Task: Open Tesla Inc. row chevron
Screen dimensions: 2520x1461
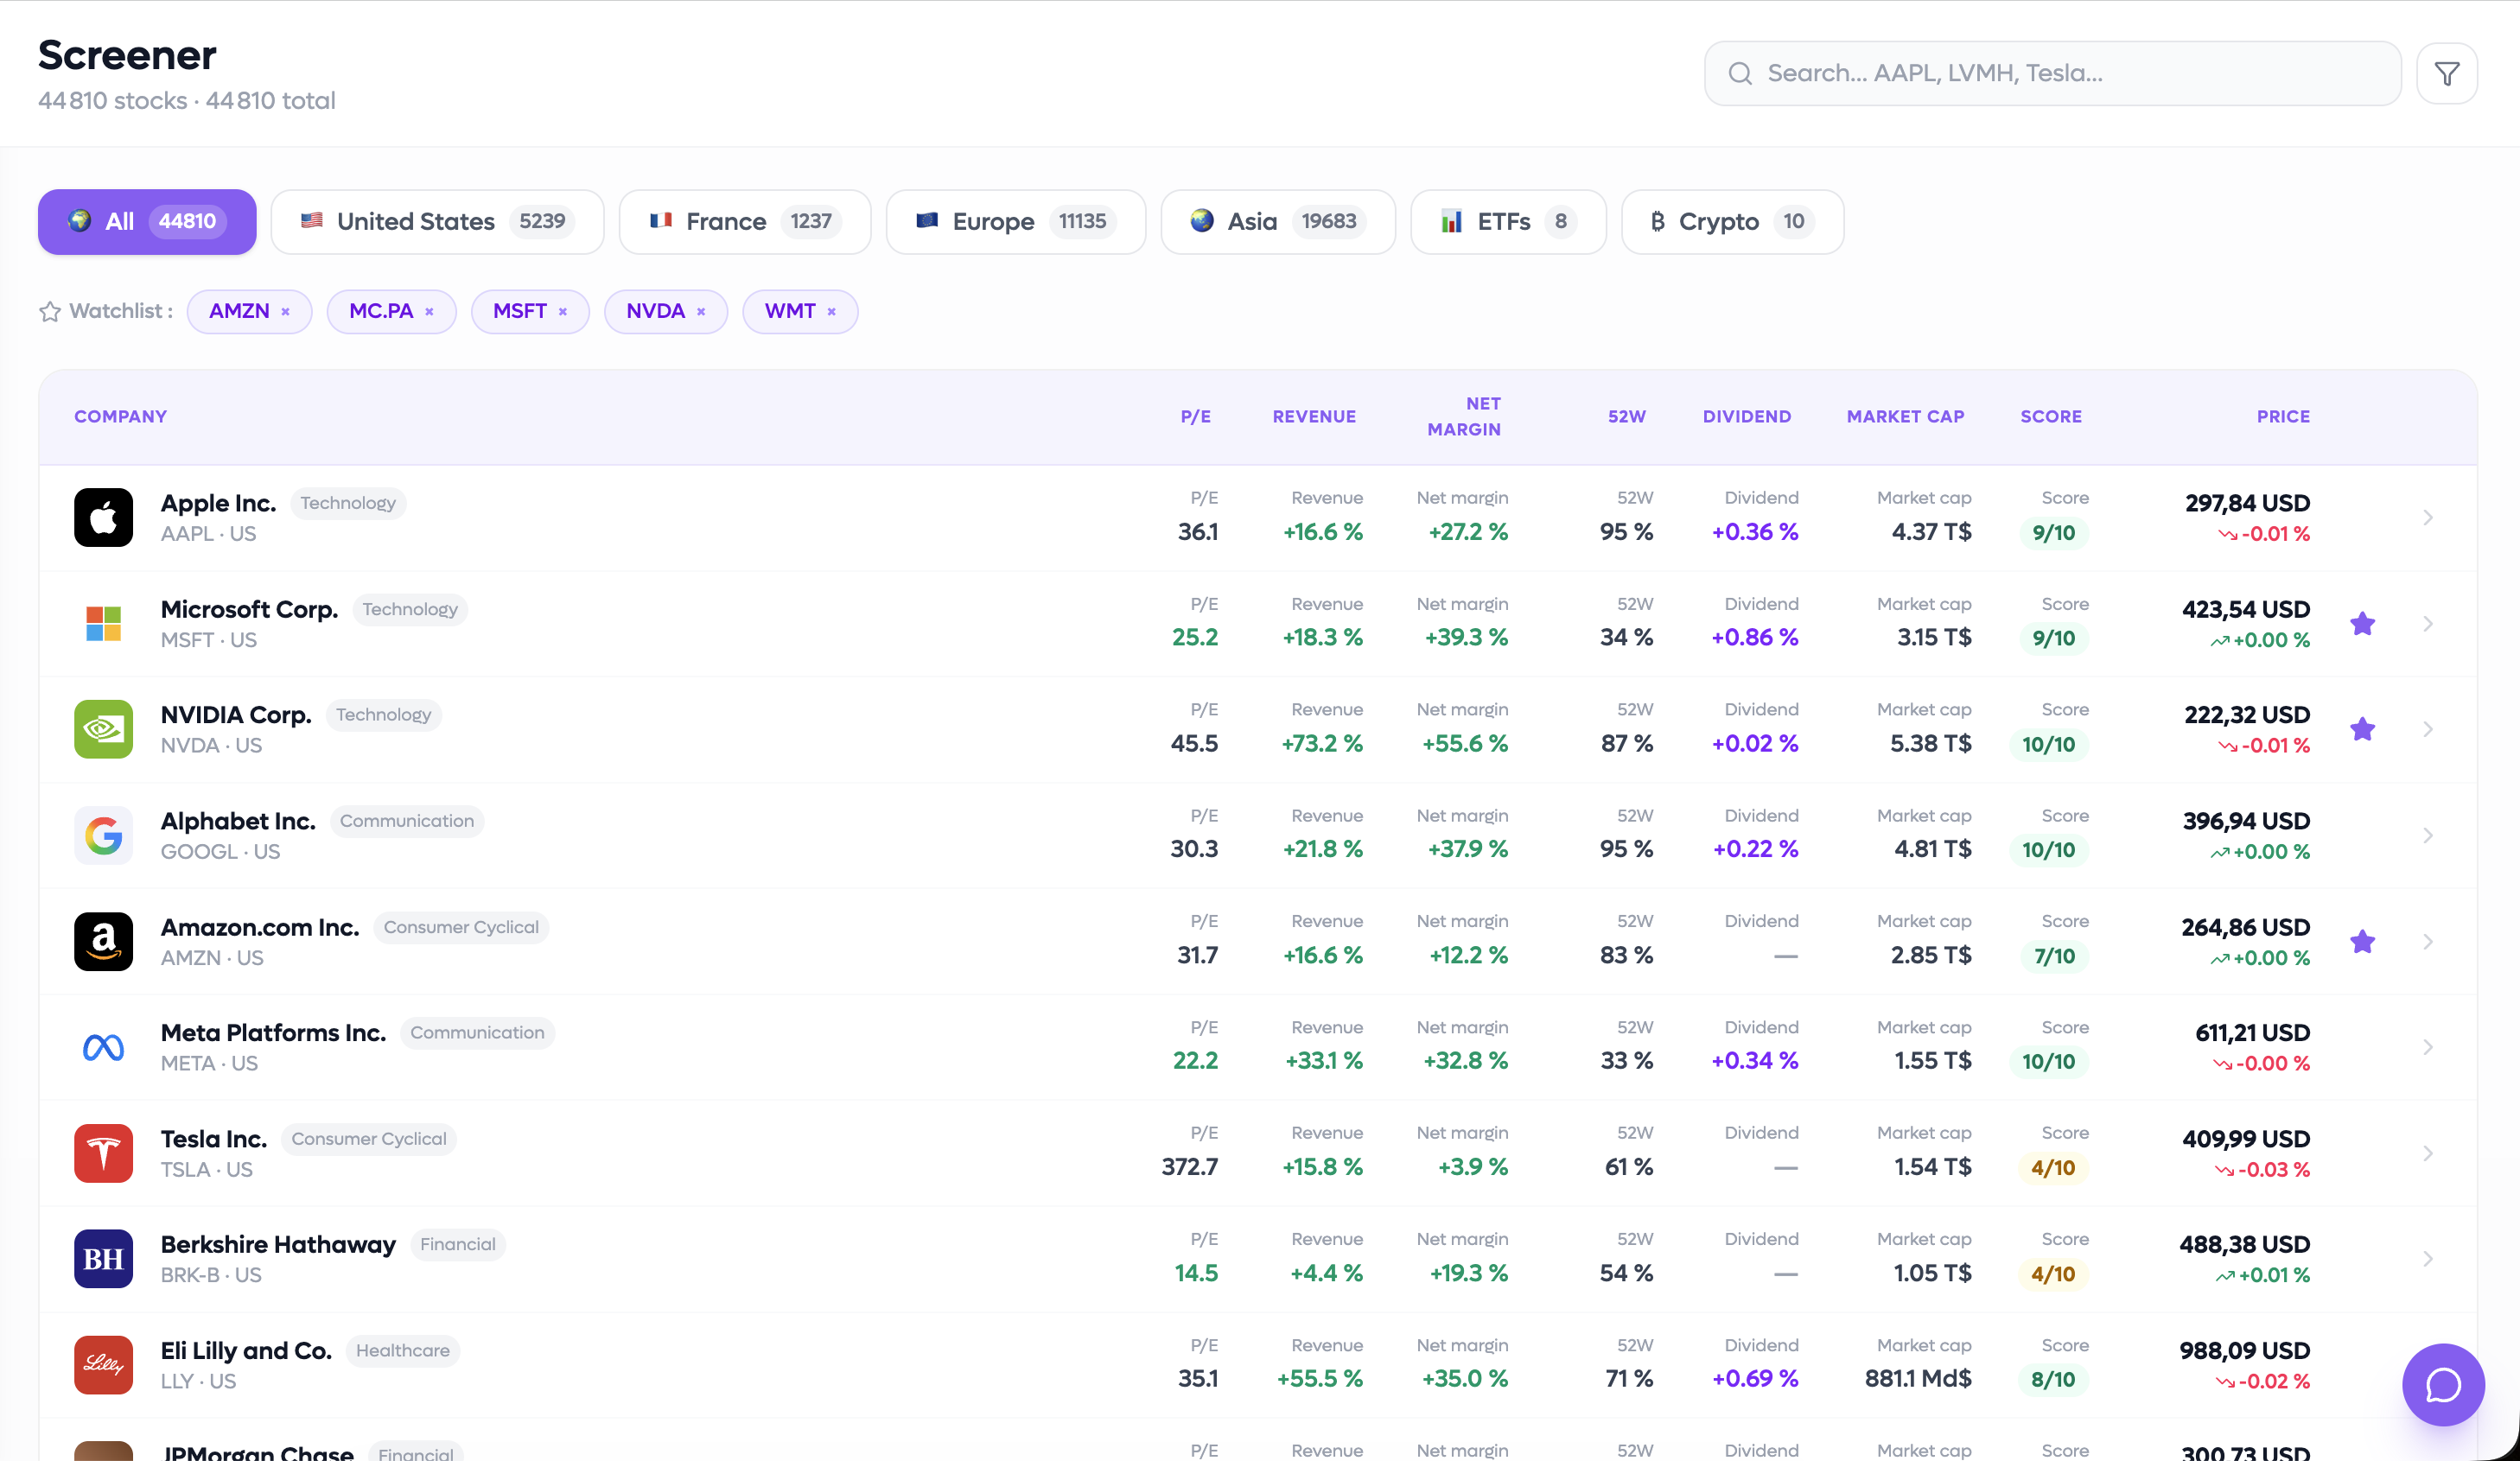Action: (x=2428, y=1153)
